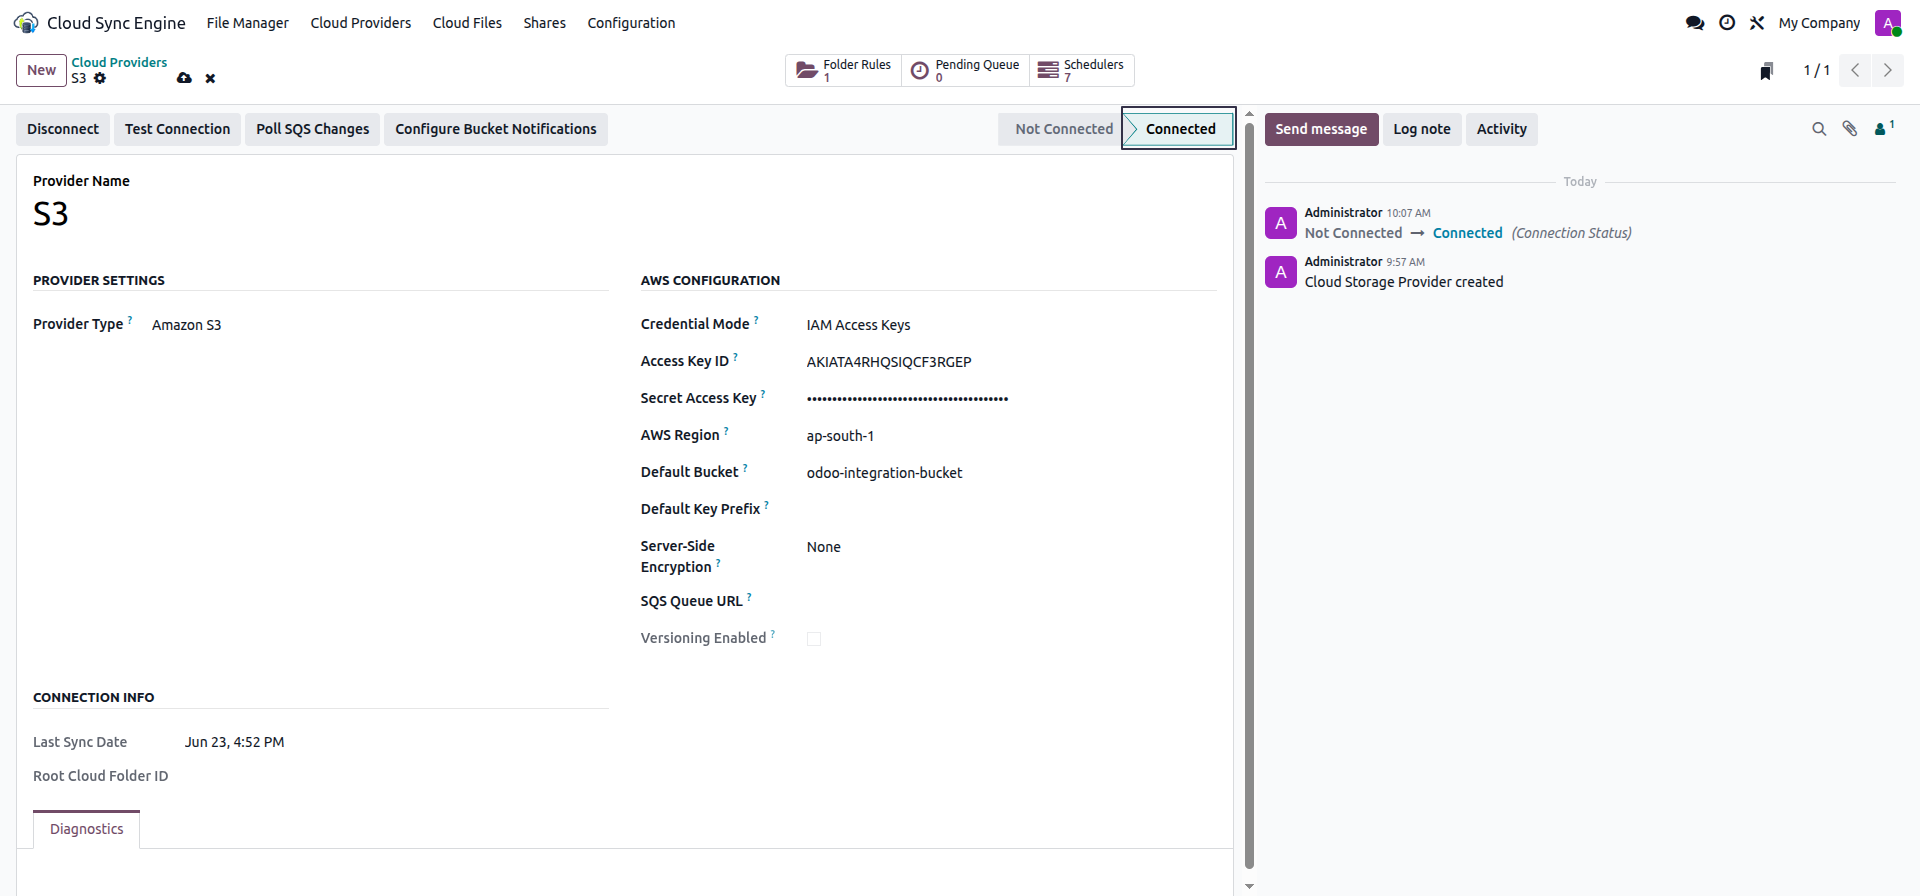Switch to the Diagnostics tab

(87, 829)
